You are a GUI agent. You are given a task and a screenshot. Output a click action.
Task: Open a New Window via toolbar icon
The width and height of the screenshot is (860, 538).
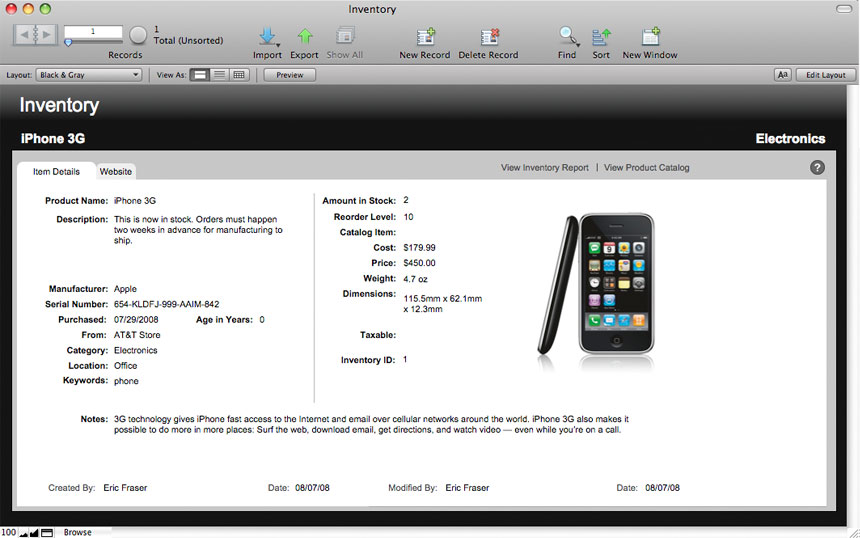(650, 36)
